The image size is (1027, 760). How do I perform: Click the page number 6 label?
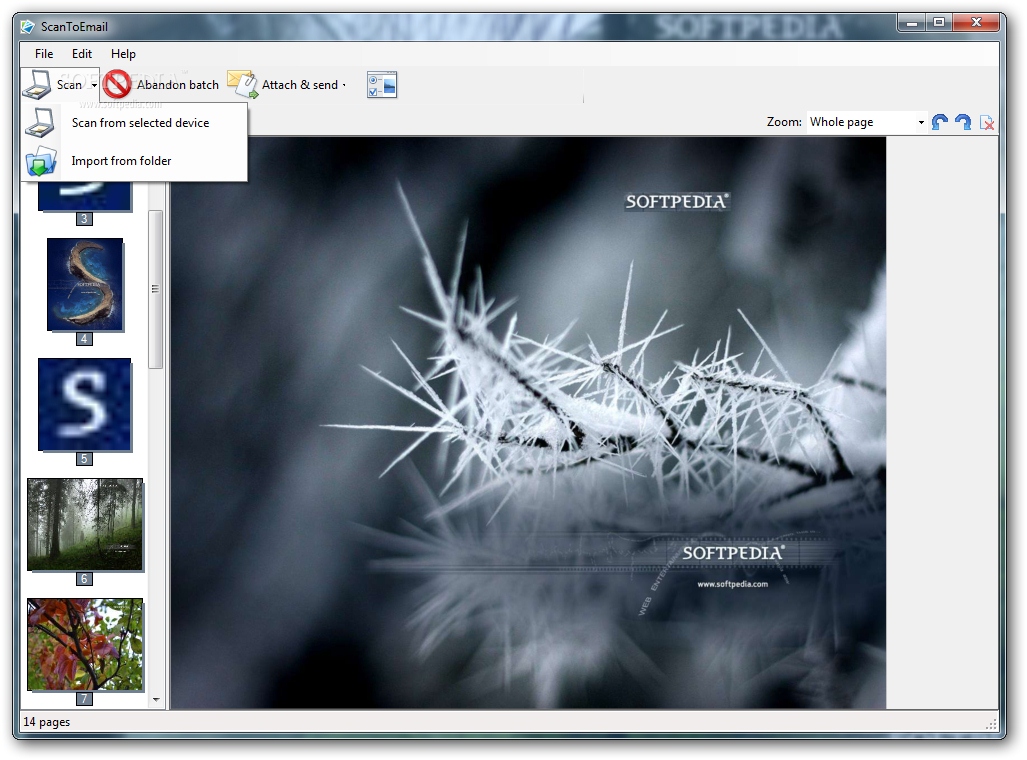point(84,579)
